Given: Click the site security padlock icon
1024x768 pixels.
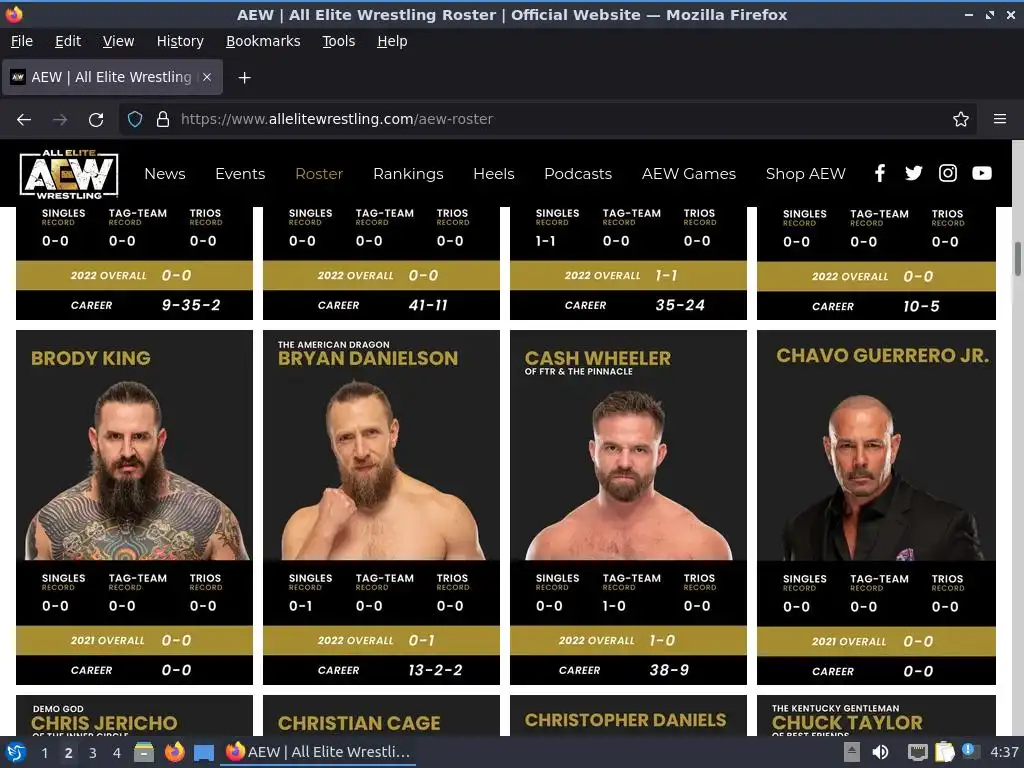Looking at the screenshot, I should click(x=163, y=119).
